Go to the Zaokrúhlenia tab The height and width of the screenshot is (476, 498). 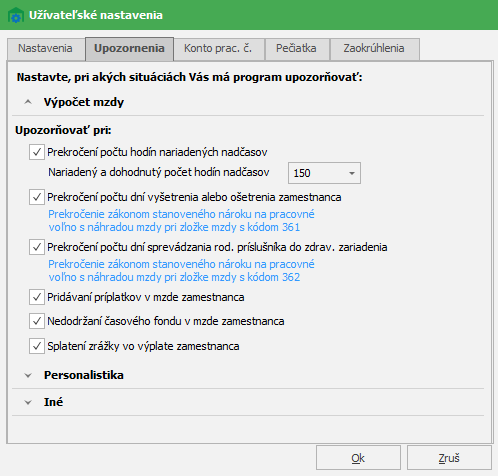tap(374, 49)
